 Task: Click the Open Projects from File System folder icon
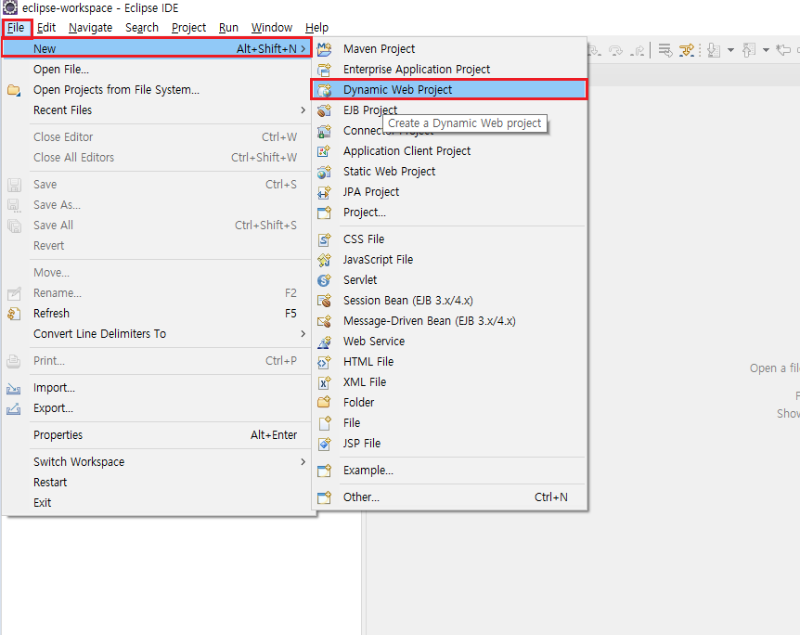(14, 90)
